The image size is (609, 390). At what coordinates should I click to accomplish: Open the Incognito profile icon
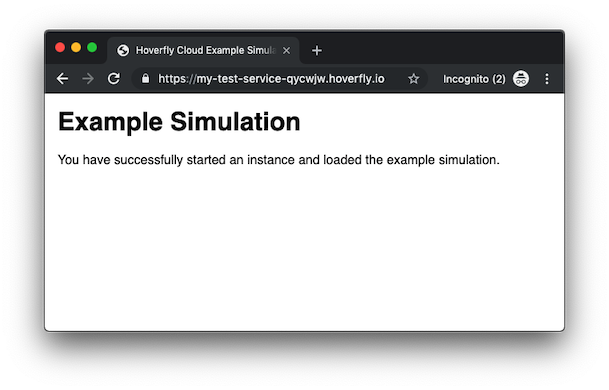click(521, 79)
